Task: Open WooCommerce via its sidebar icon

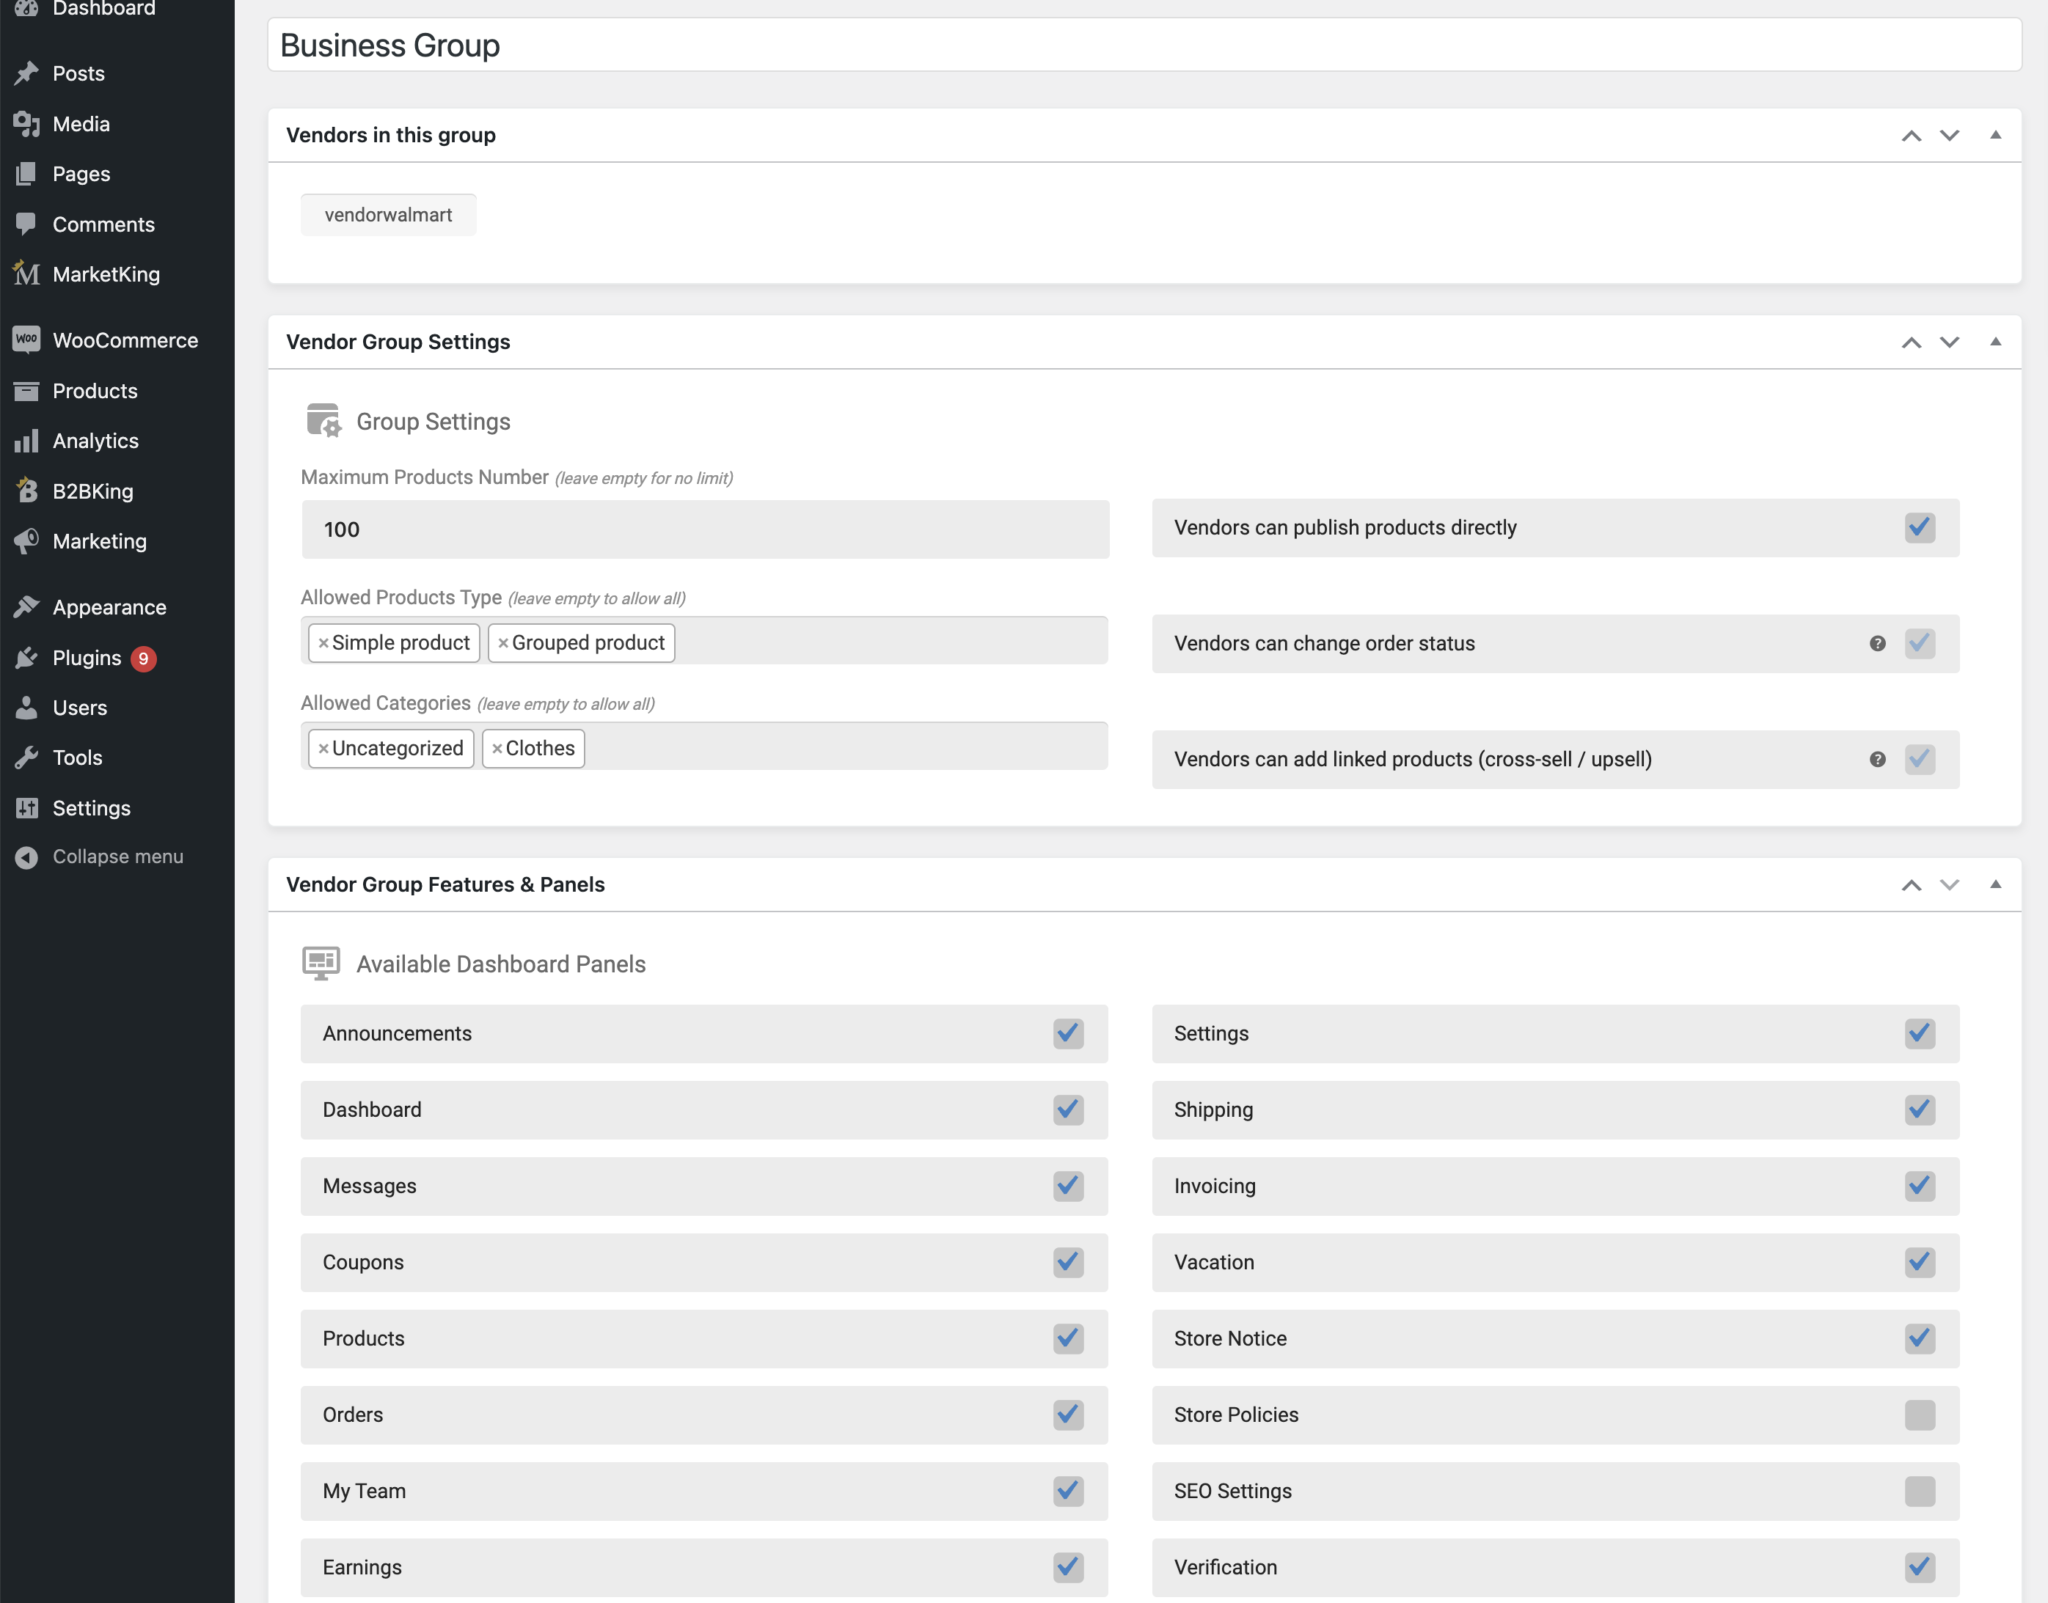Action: coord(27,340)
